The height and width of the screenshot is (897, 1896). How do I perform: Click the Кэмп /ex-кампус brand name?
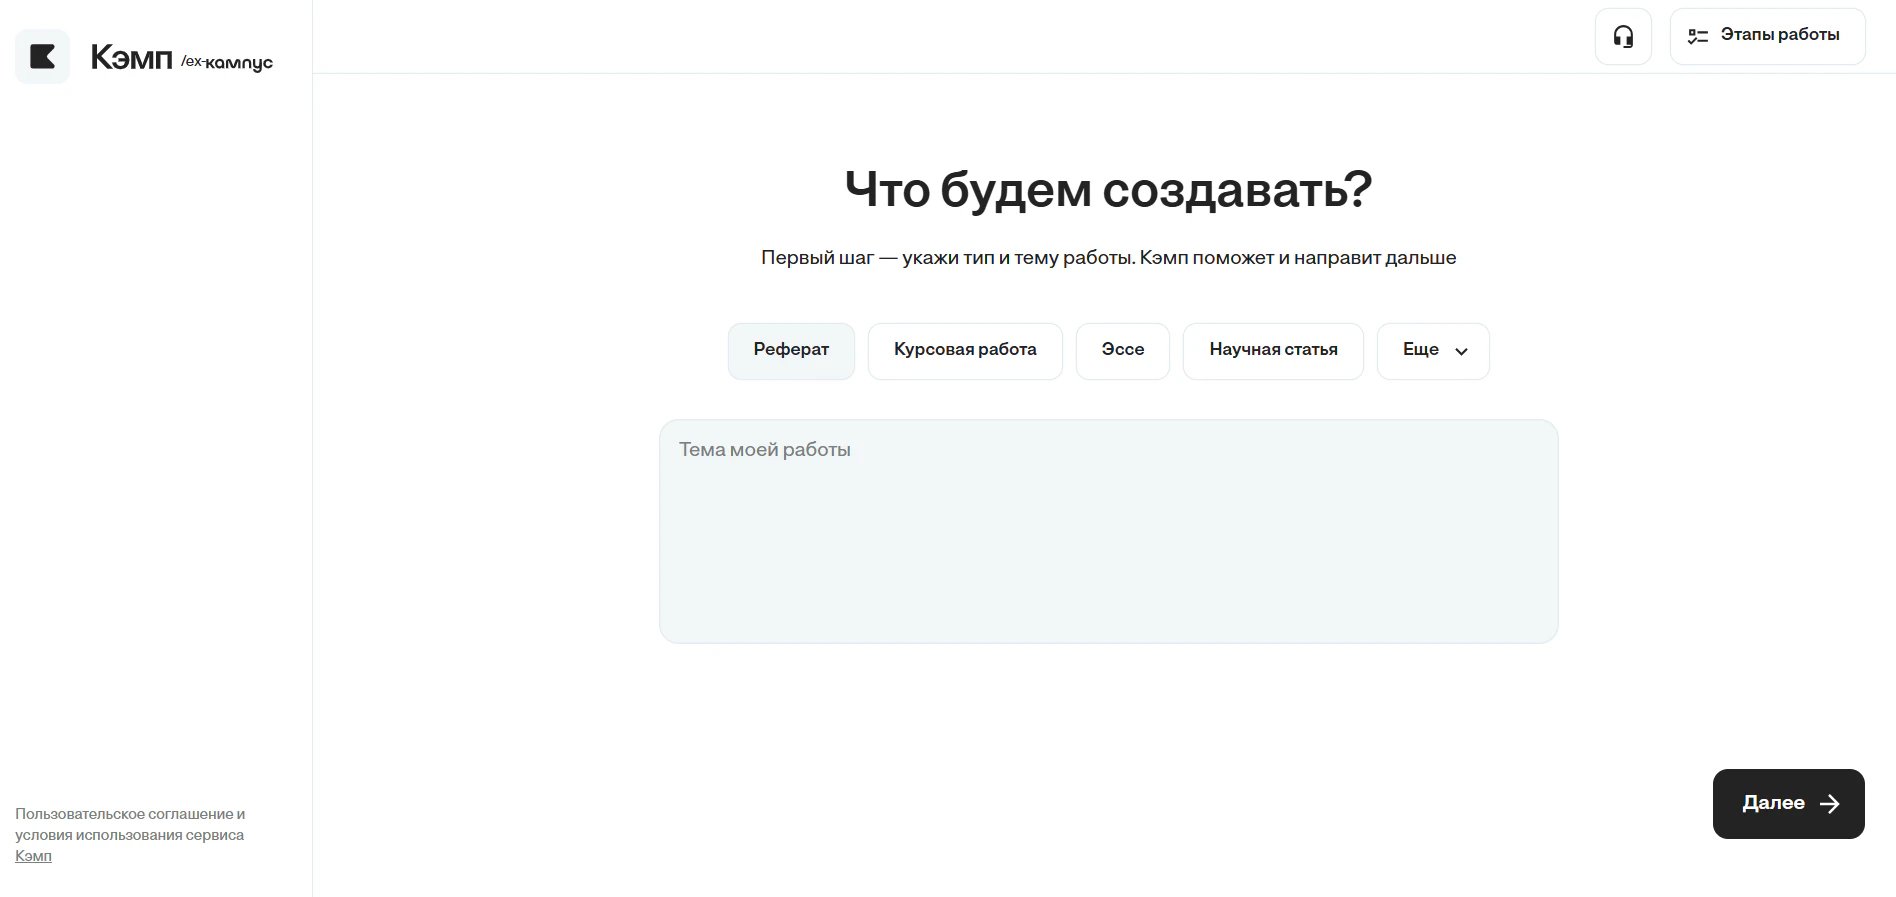182,58
